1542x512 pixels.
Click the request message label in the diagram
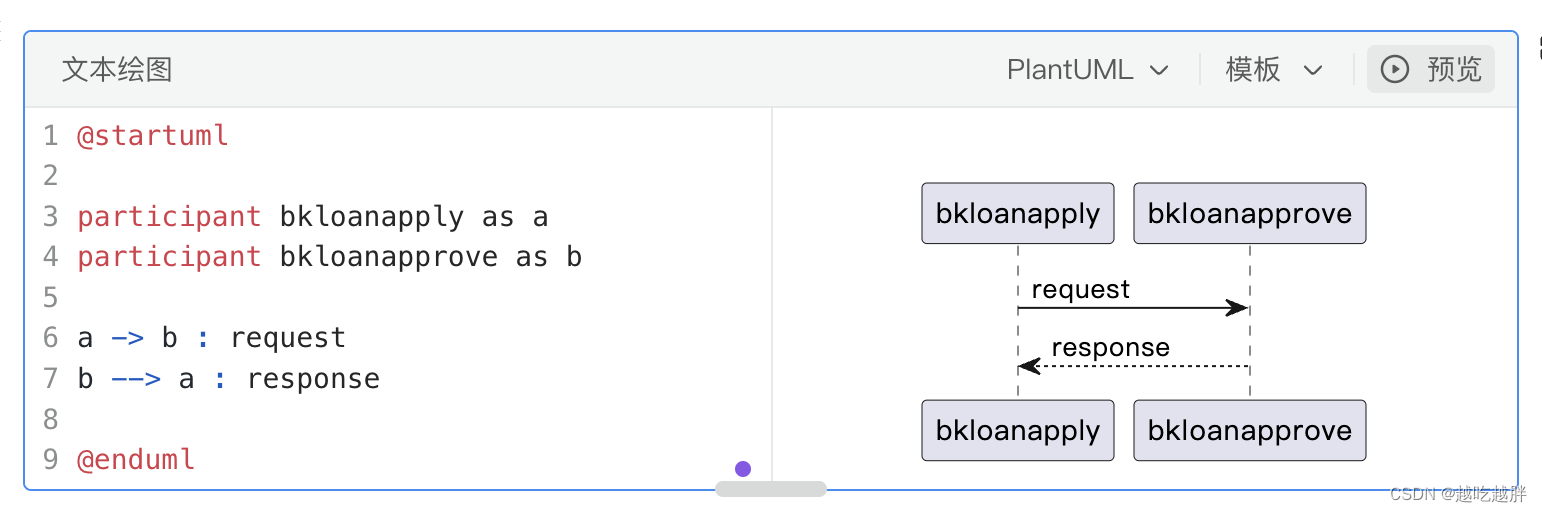pos(1080,290)
